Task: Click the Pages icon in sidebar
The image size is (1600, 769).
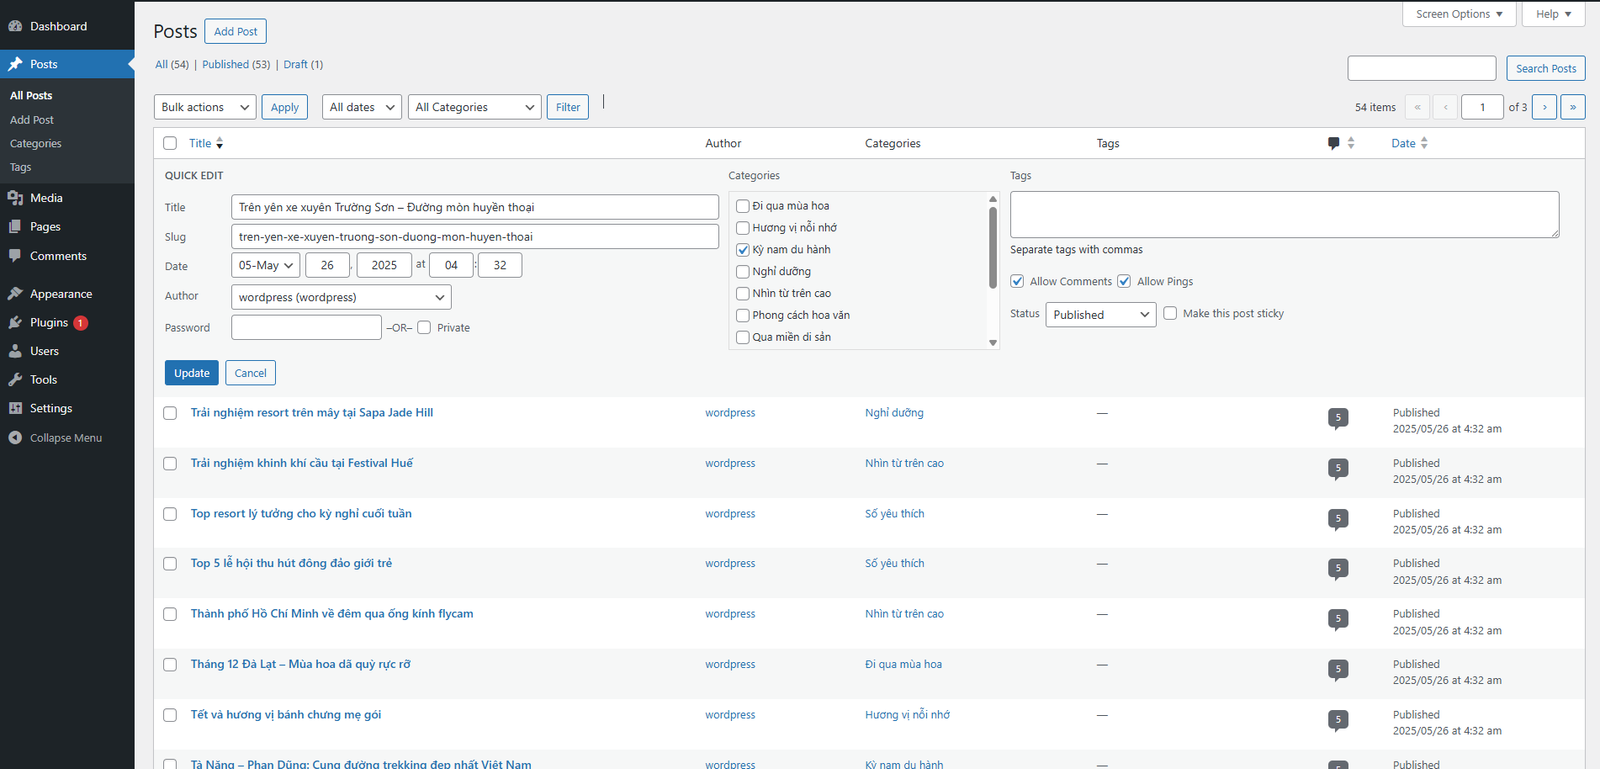Action: [15, 227]
